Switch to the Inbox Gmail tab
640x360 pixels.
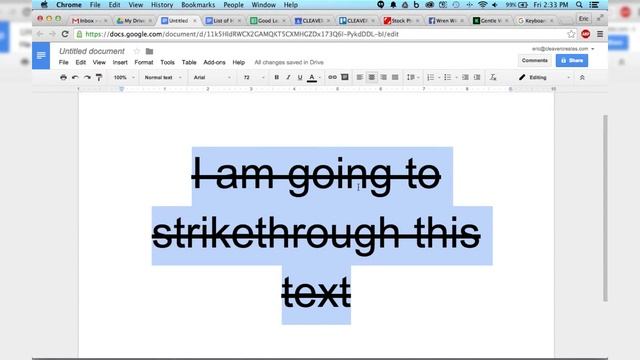pos(89,20)
